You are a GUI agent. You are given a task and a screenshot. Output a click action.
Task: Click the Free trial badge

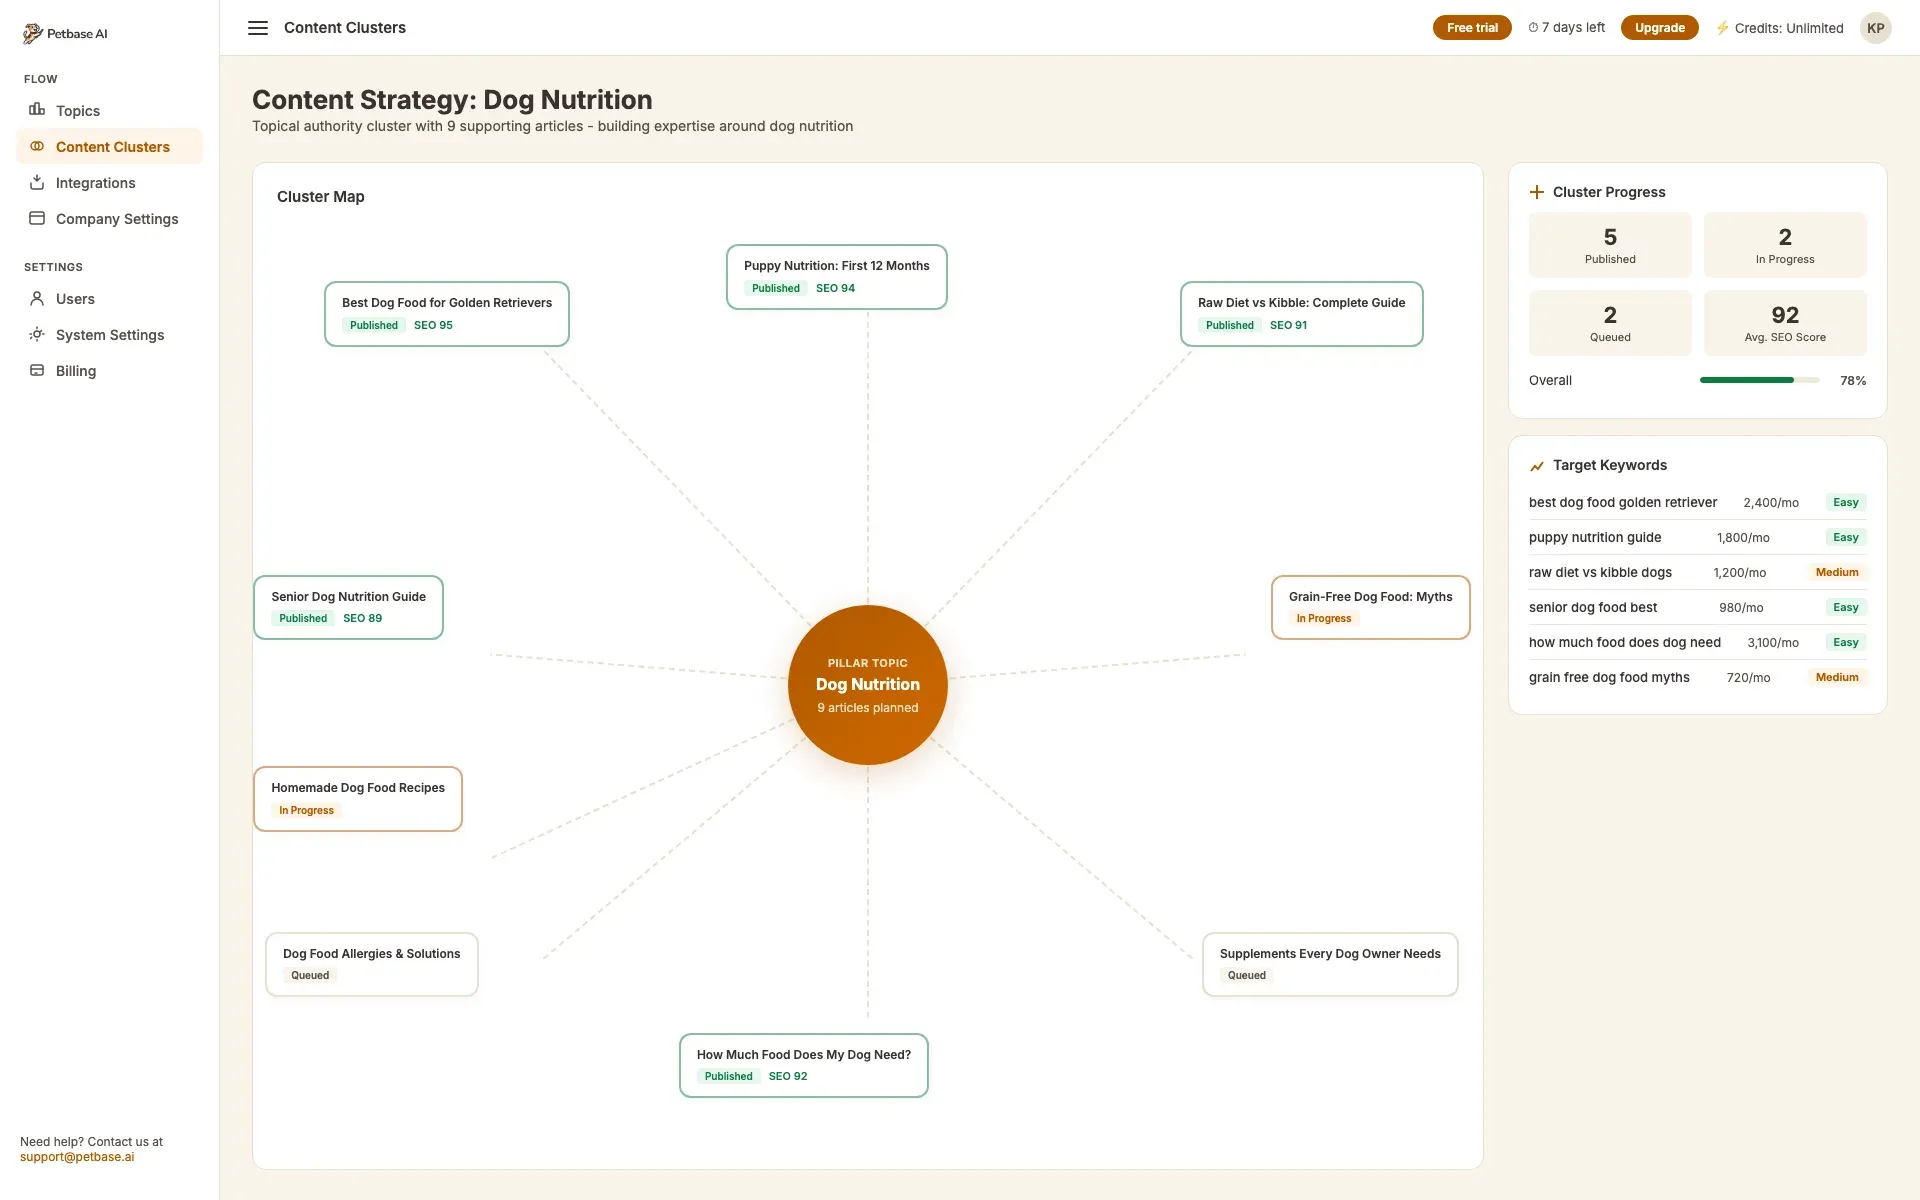click(x=1471, y=27)
